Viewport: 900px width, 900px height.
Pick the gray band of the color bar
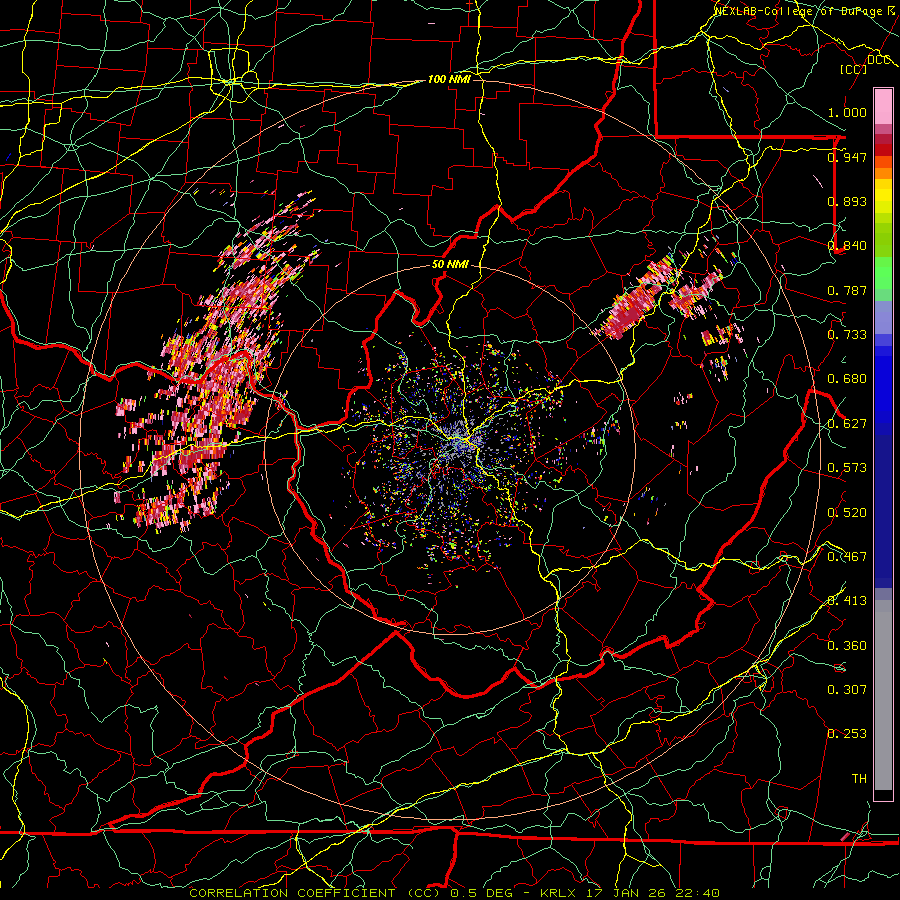click(x=883, y=695)
